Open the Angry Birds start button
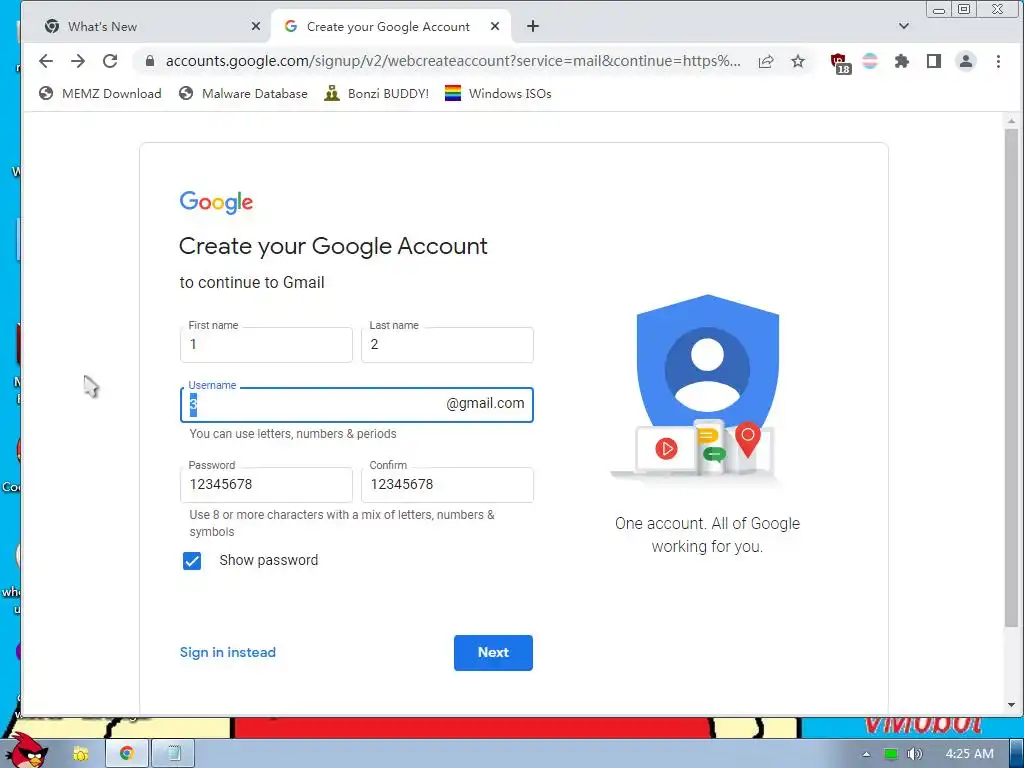1024x768 pixels. [x=27, y=751]
